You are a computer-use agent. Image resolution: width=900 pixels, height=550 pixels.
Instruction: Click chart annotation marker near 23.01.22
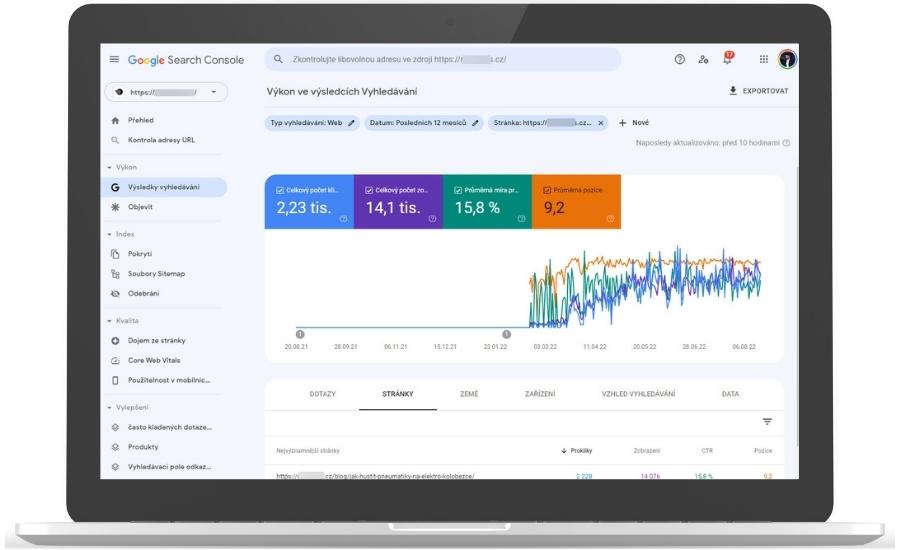coord(506,334)
